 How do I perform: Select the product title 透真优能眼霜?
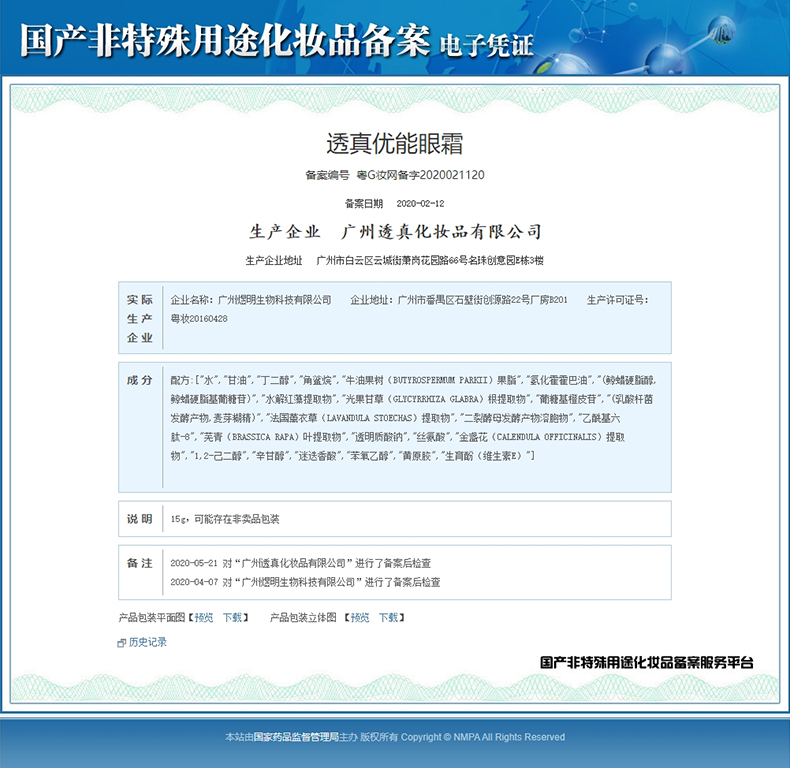click(394, 144)
